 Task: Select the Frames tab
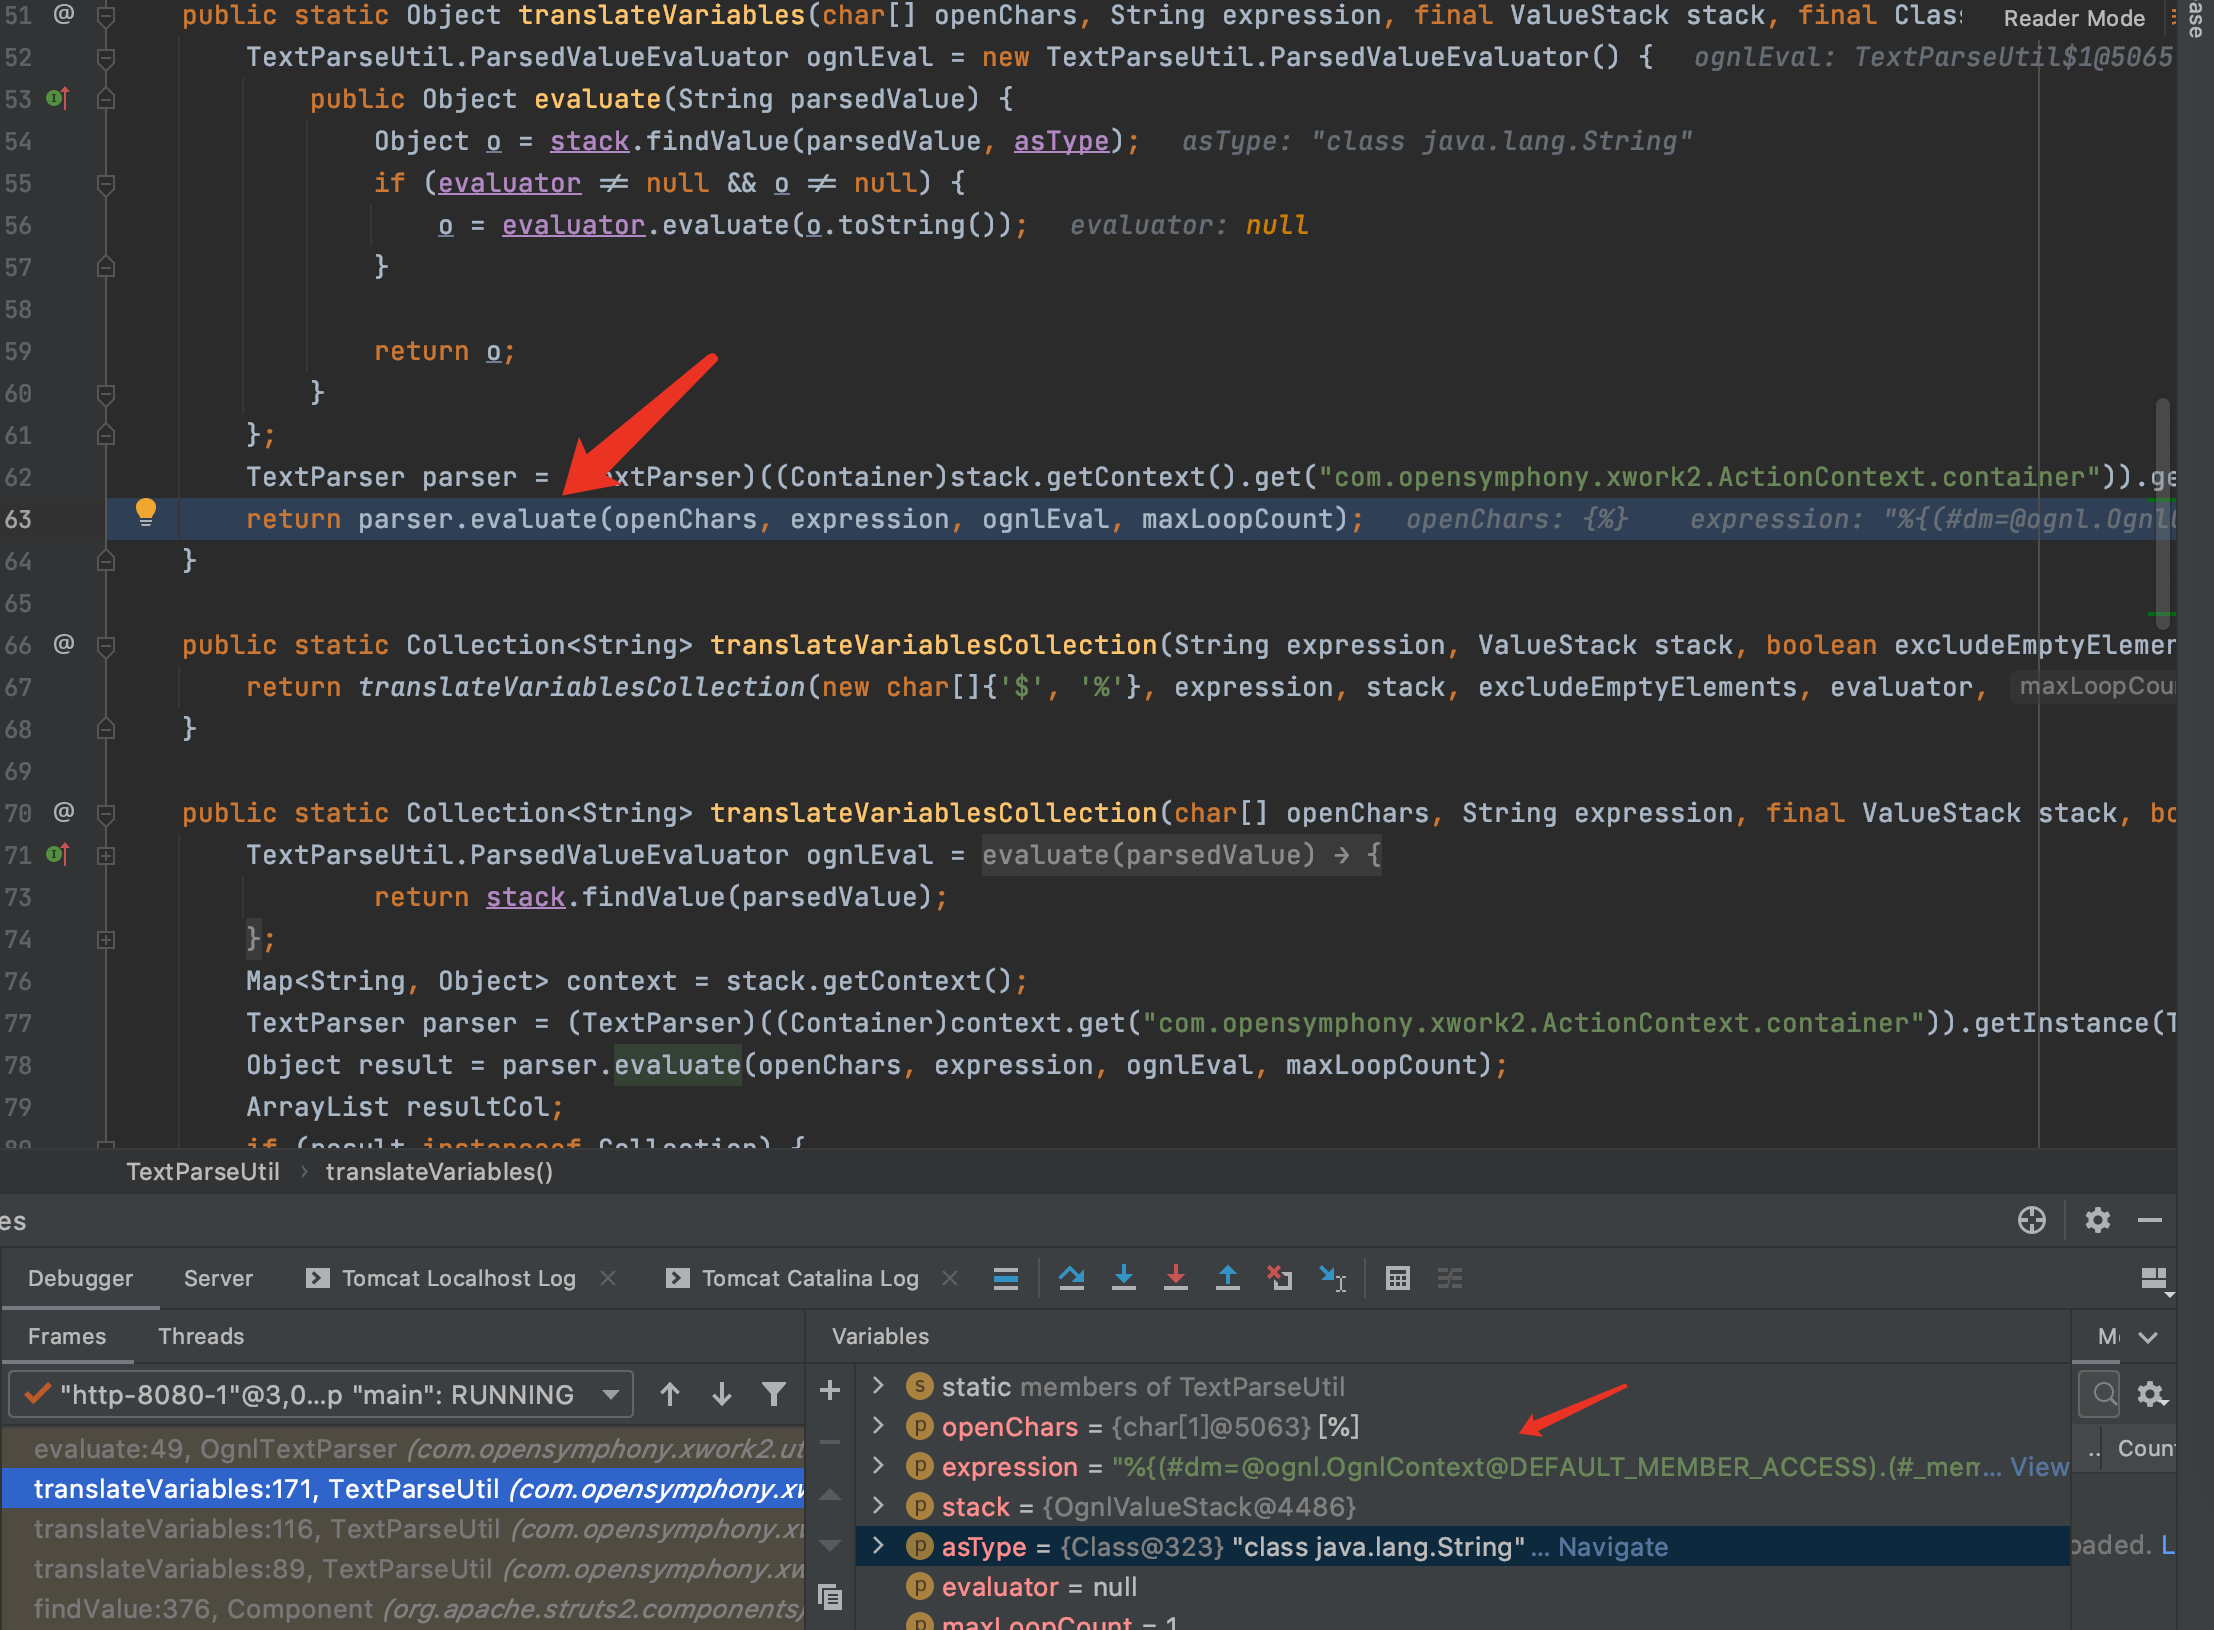pyautogui.click(x=67, y=1336)
